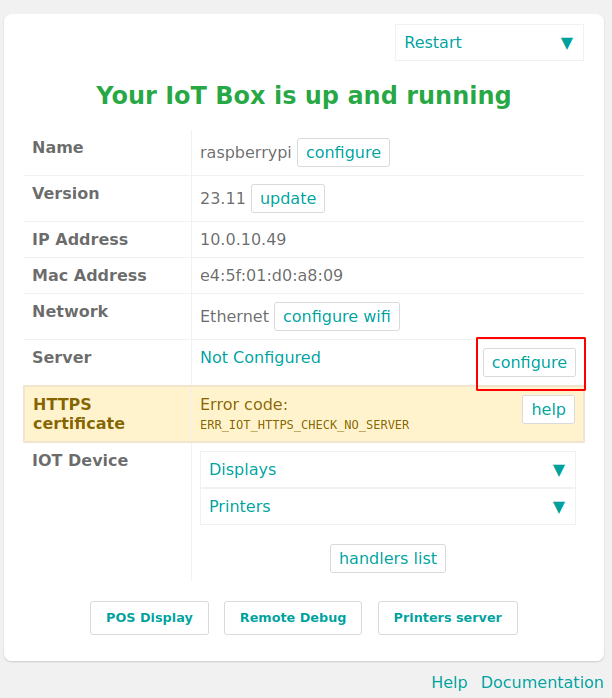The image size is (612, 698).
Task: Click the IoT Box status heading
Action: [304, 96]
